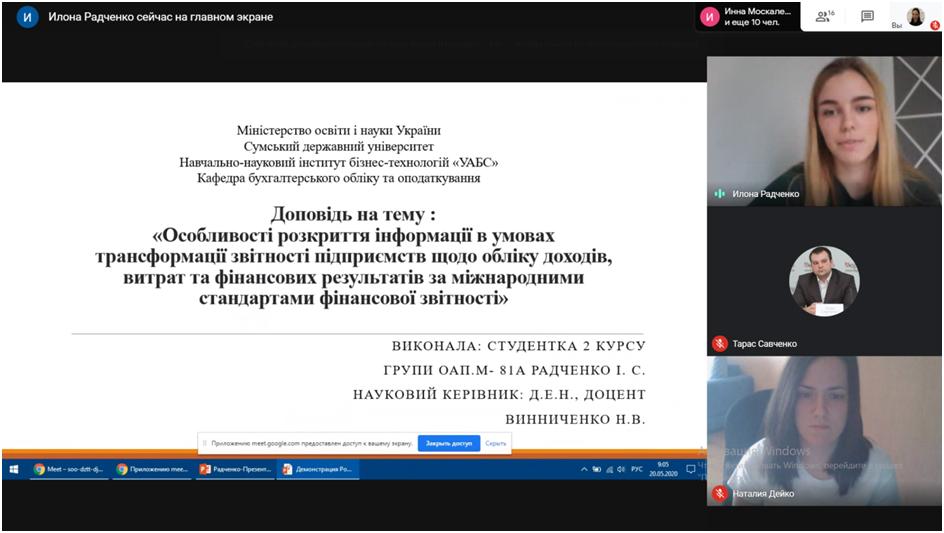Open the Windows notification center icon
The height and width of the screenshot is (533, 944).
[690, 469]
